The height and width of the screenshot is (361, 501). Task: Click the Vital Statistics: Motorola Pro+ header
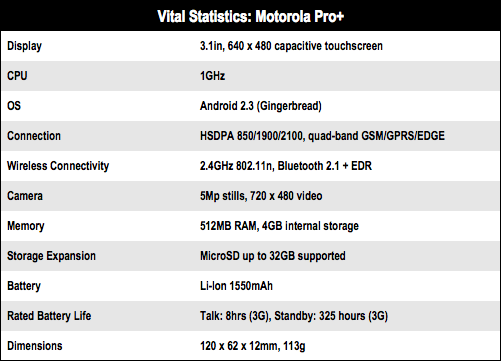click(x=250, y=16)
